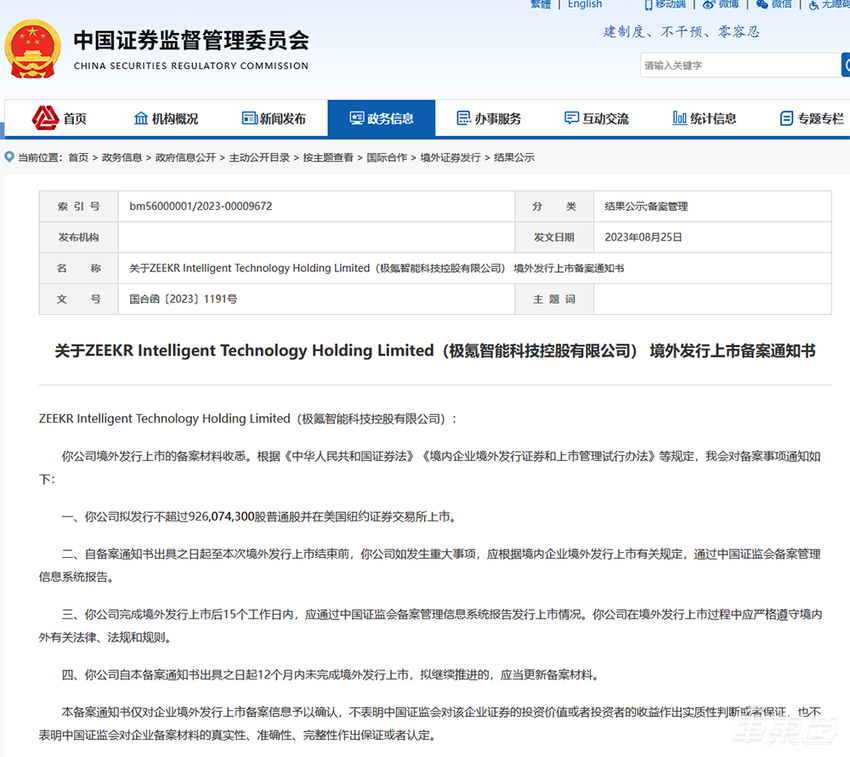Screen dimensions: 850x757
Task: Click the accessibility (无障碍) icon
Action: tap(814, 7)
